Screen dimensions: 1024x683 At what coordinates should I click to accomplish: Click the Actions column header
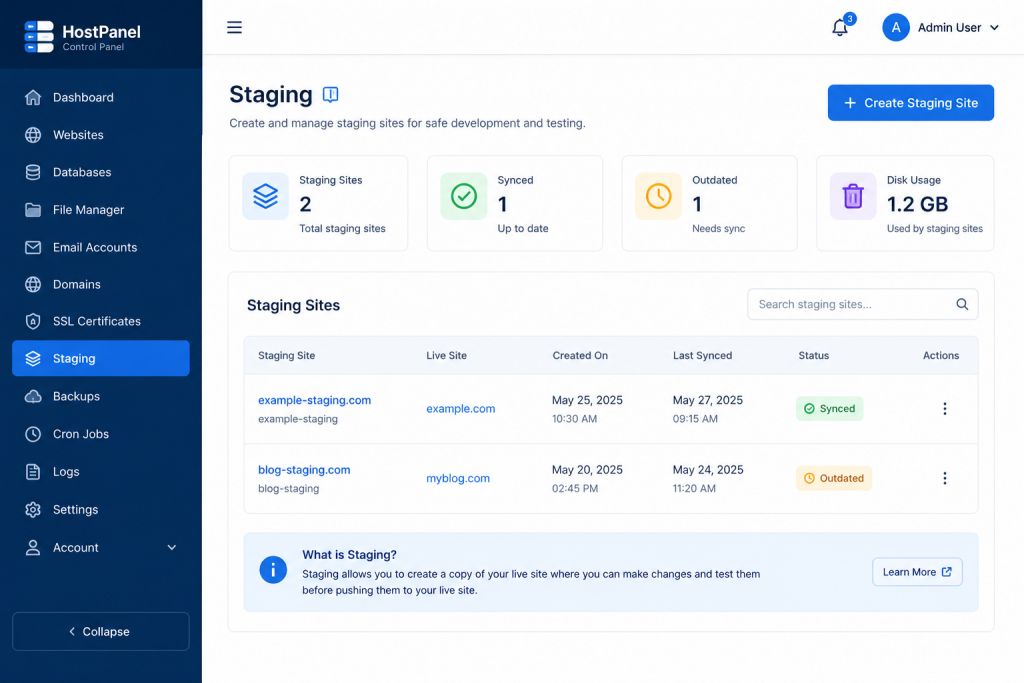click(940, 356)
